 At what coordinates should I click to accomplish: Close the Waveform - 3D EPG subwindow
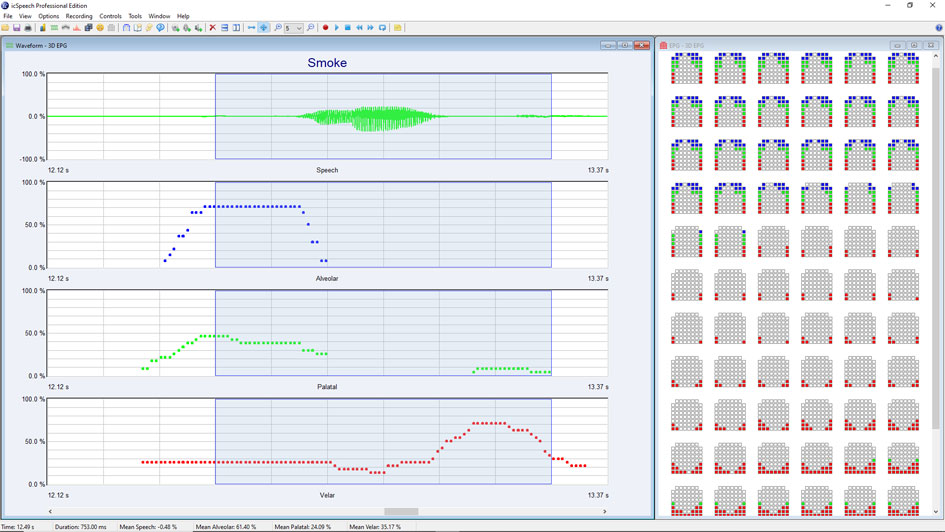642,45
